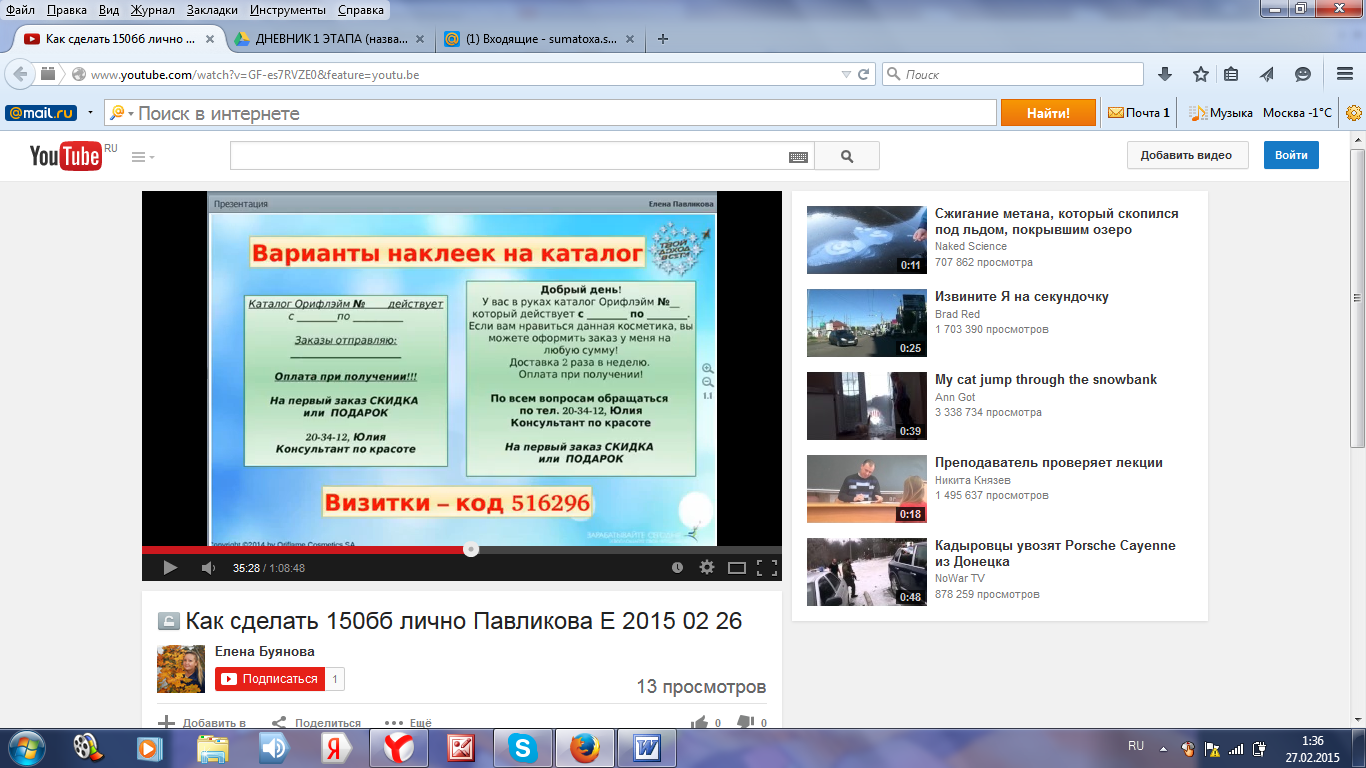This screenshot has height=768, width=1366.
Task: Show hidden tray icons arrow
Action: click(1162, 747)
